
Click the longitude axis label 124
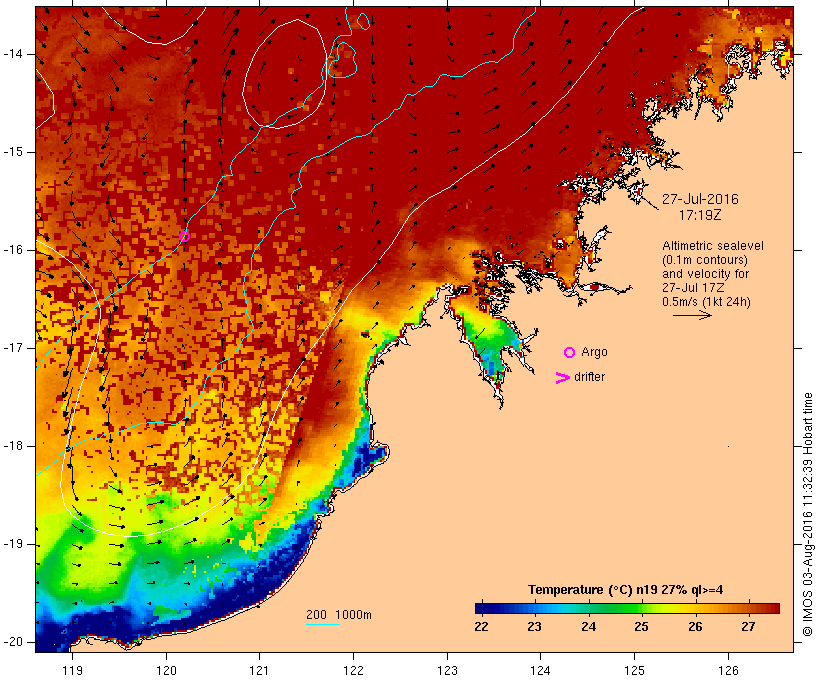[x=540, y=670]
